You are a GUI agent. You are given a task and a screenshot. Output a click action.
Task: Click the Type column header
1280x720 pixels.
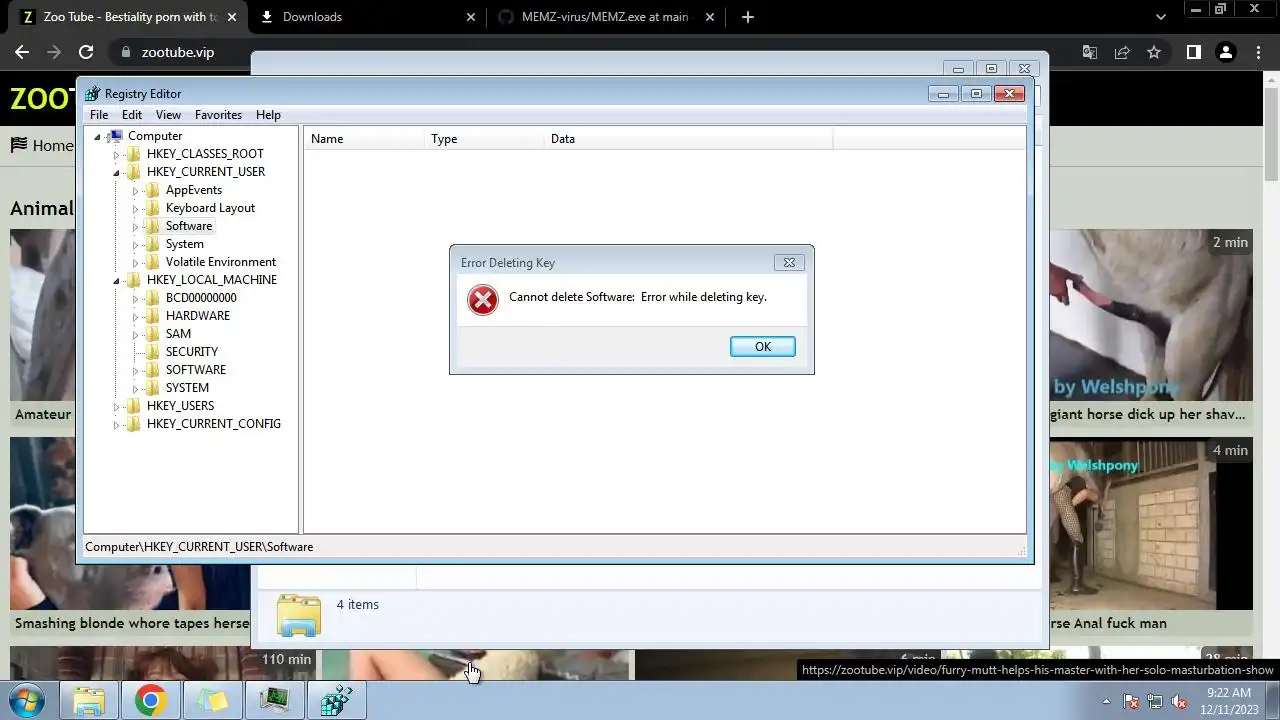[484, 139]
